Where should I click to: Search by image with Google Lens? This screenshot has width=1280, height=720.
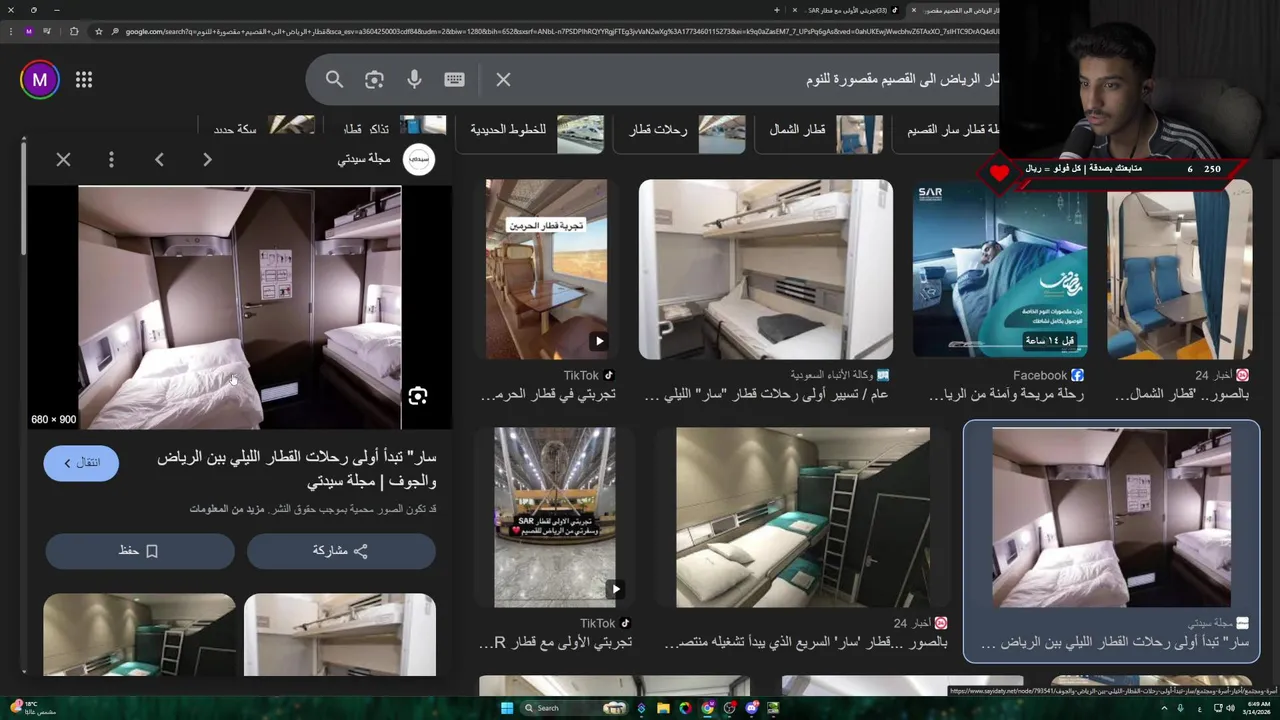coord(374,80)
